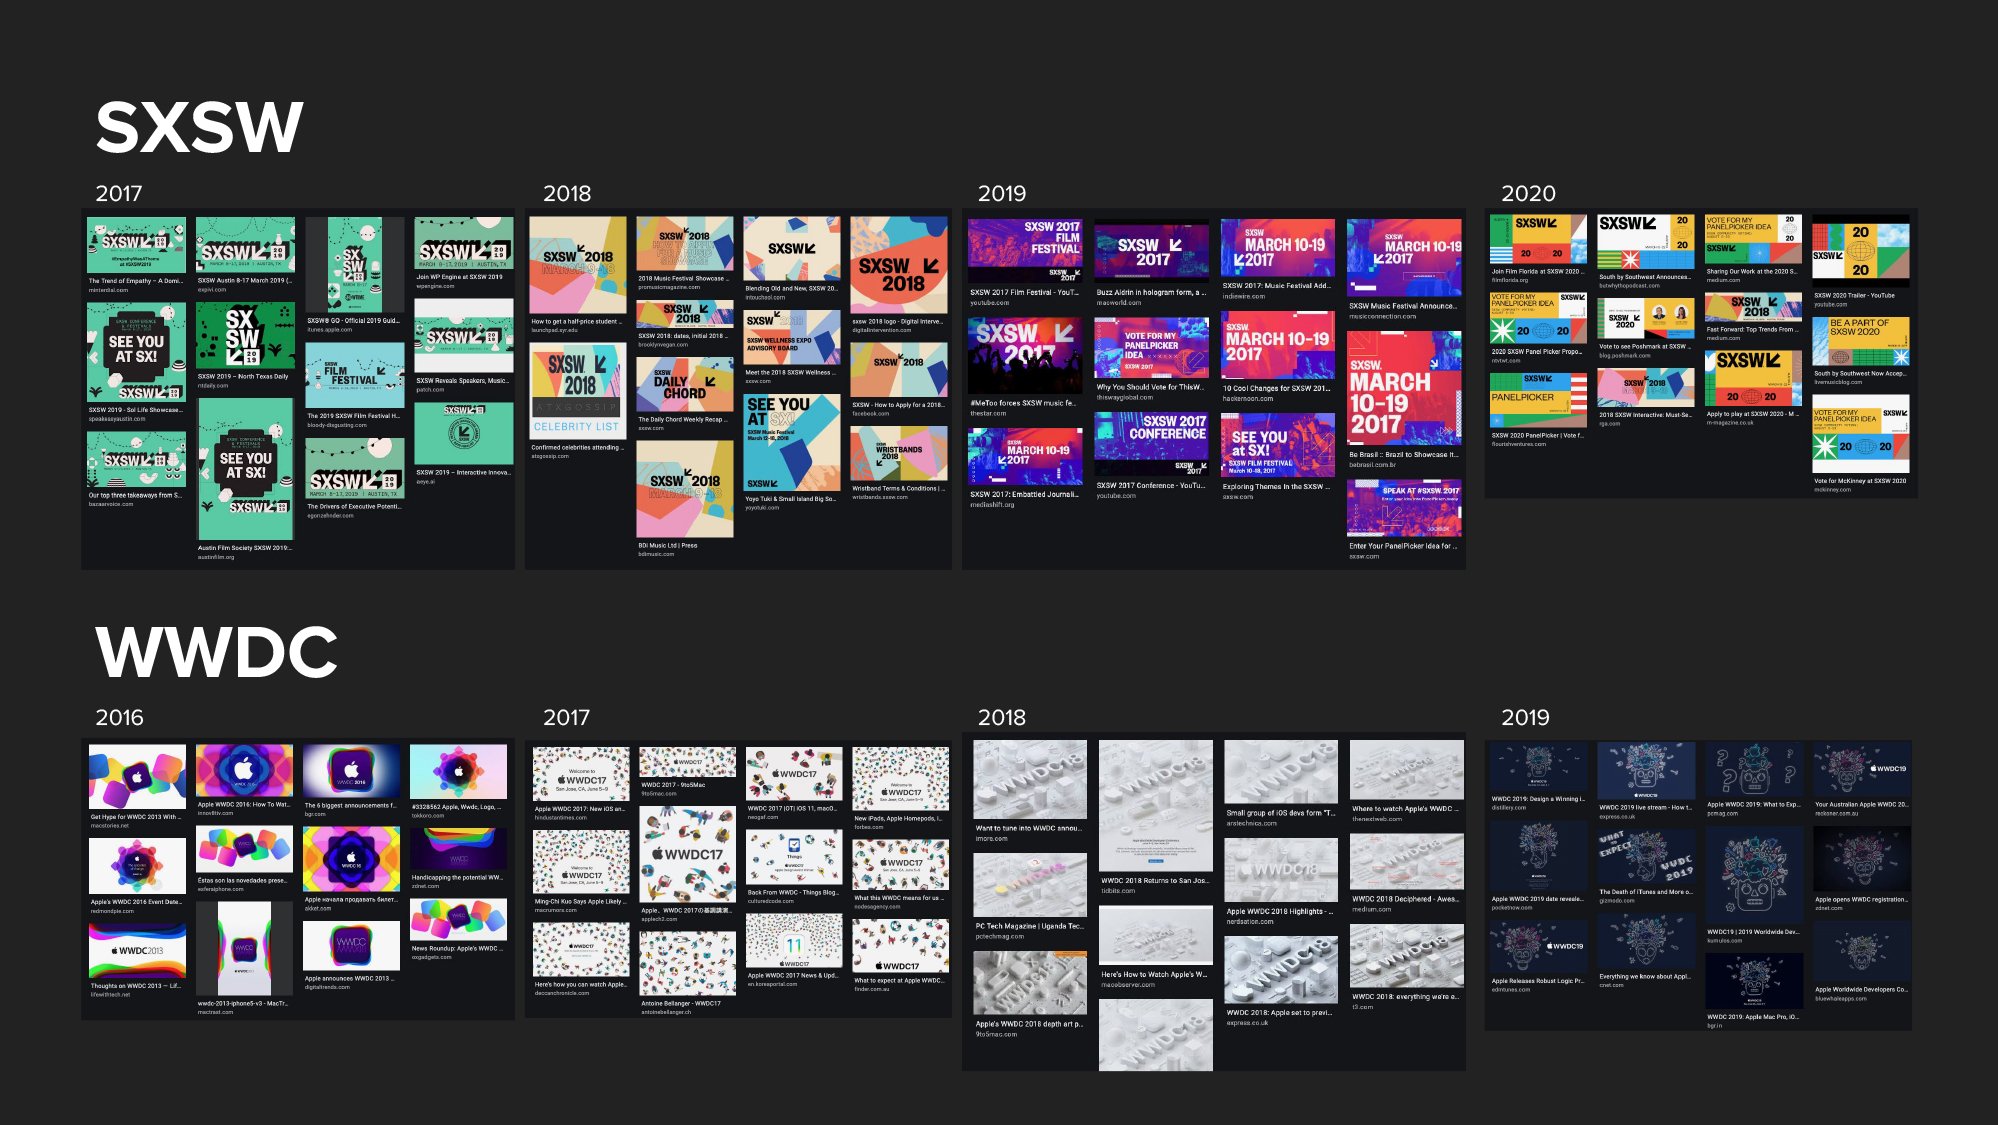Click the 'WWDC 2019: Design a Winning' thumbnail

tap(1538, 768)
